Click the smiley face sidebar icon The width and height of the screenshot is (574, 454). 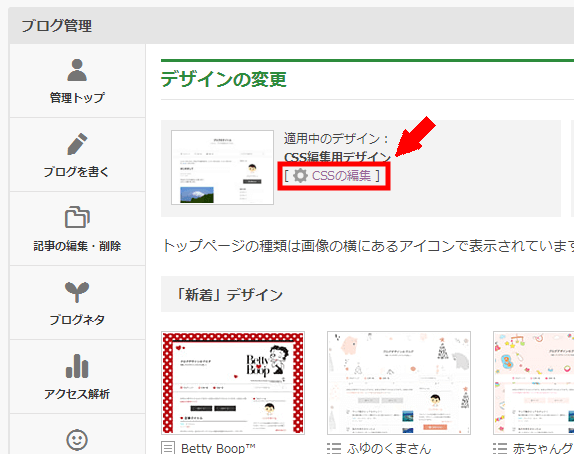(x=77, y=440)
